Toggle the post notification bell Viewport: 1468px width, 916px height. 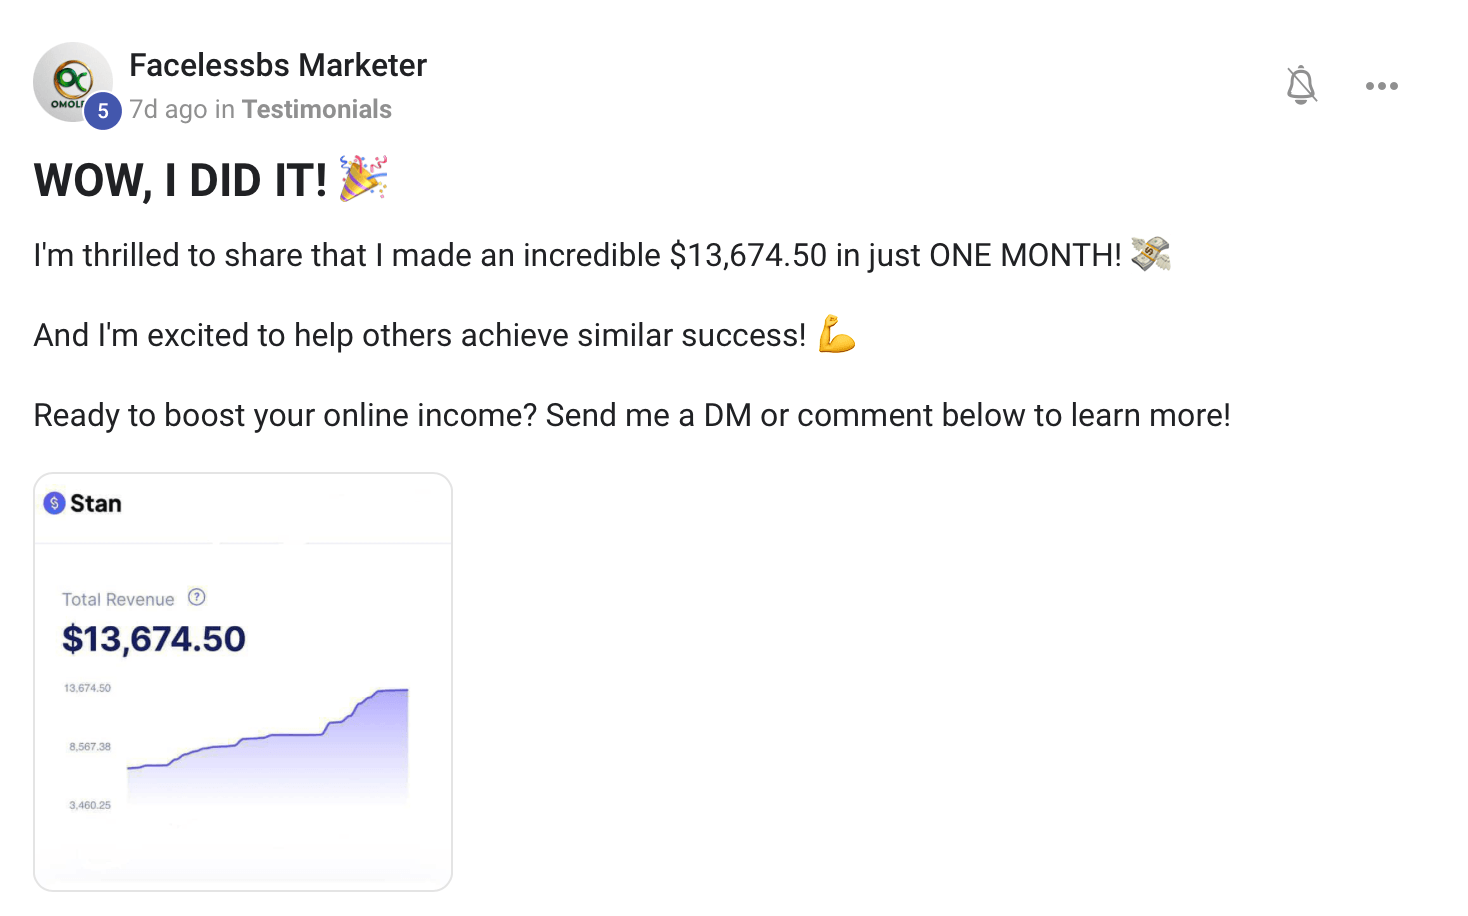1301,85
